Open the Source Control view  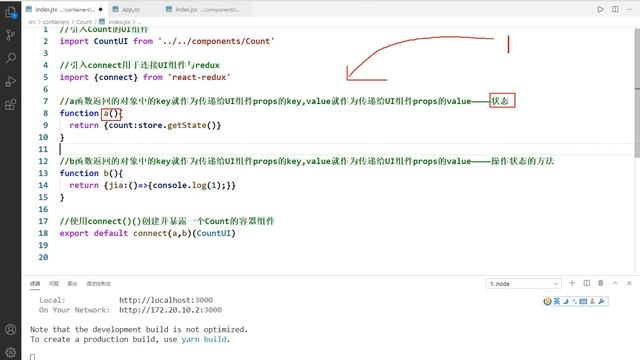(11, 35)
